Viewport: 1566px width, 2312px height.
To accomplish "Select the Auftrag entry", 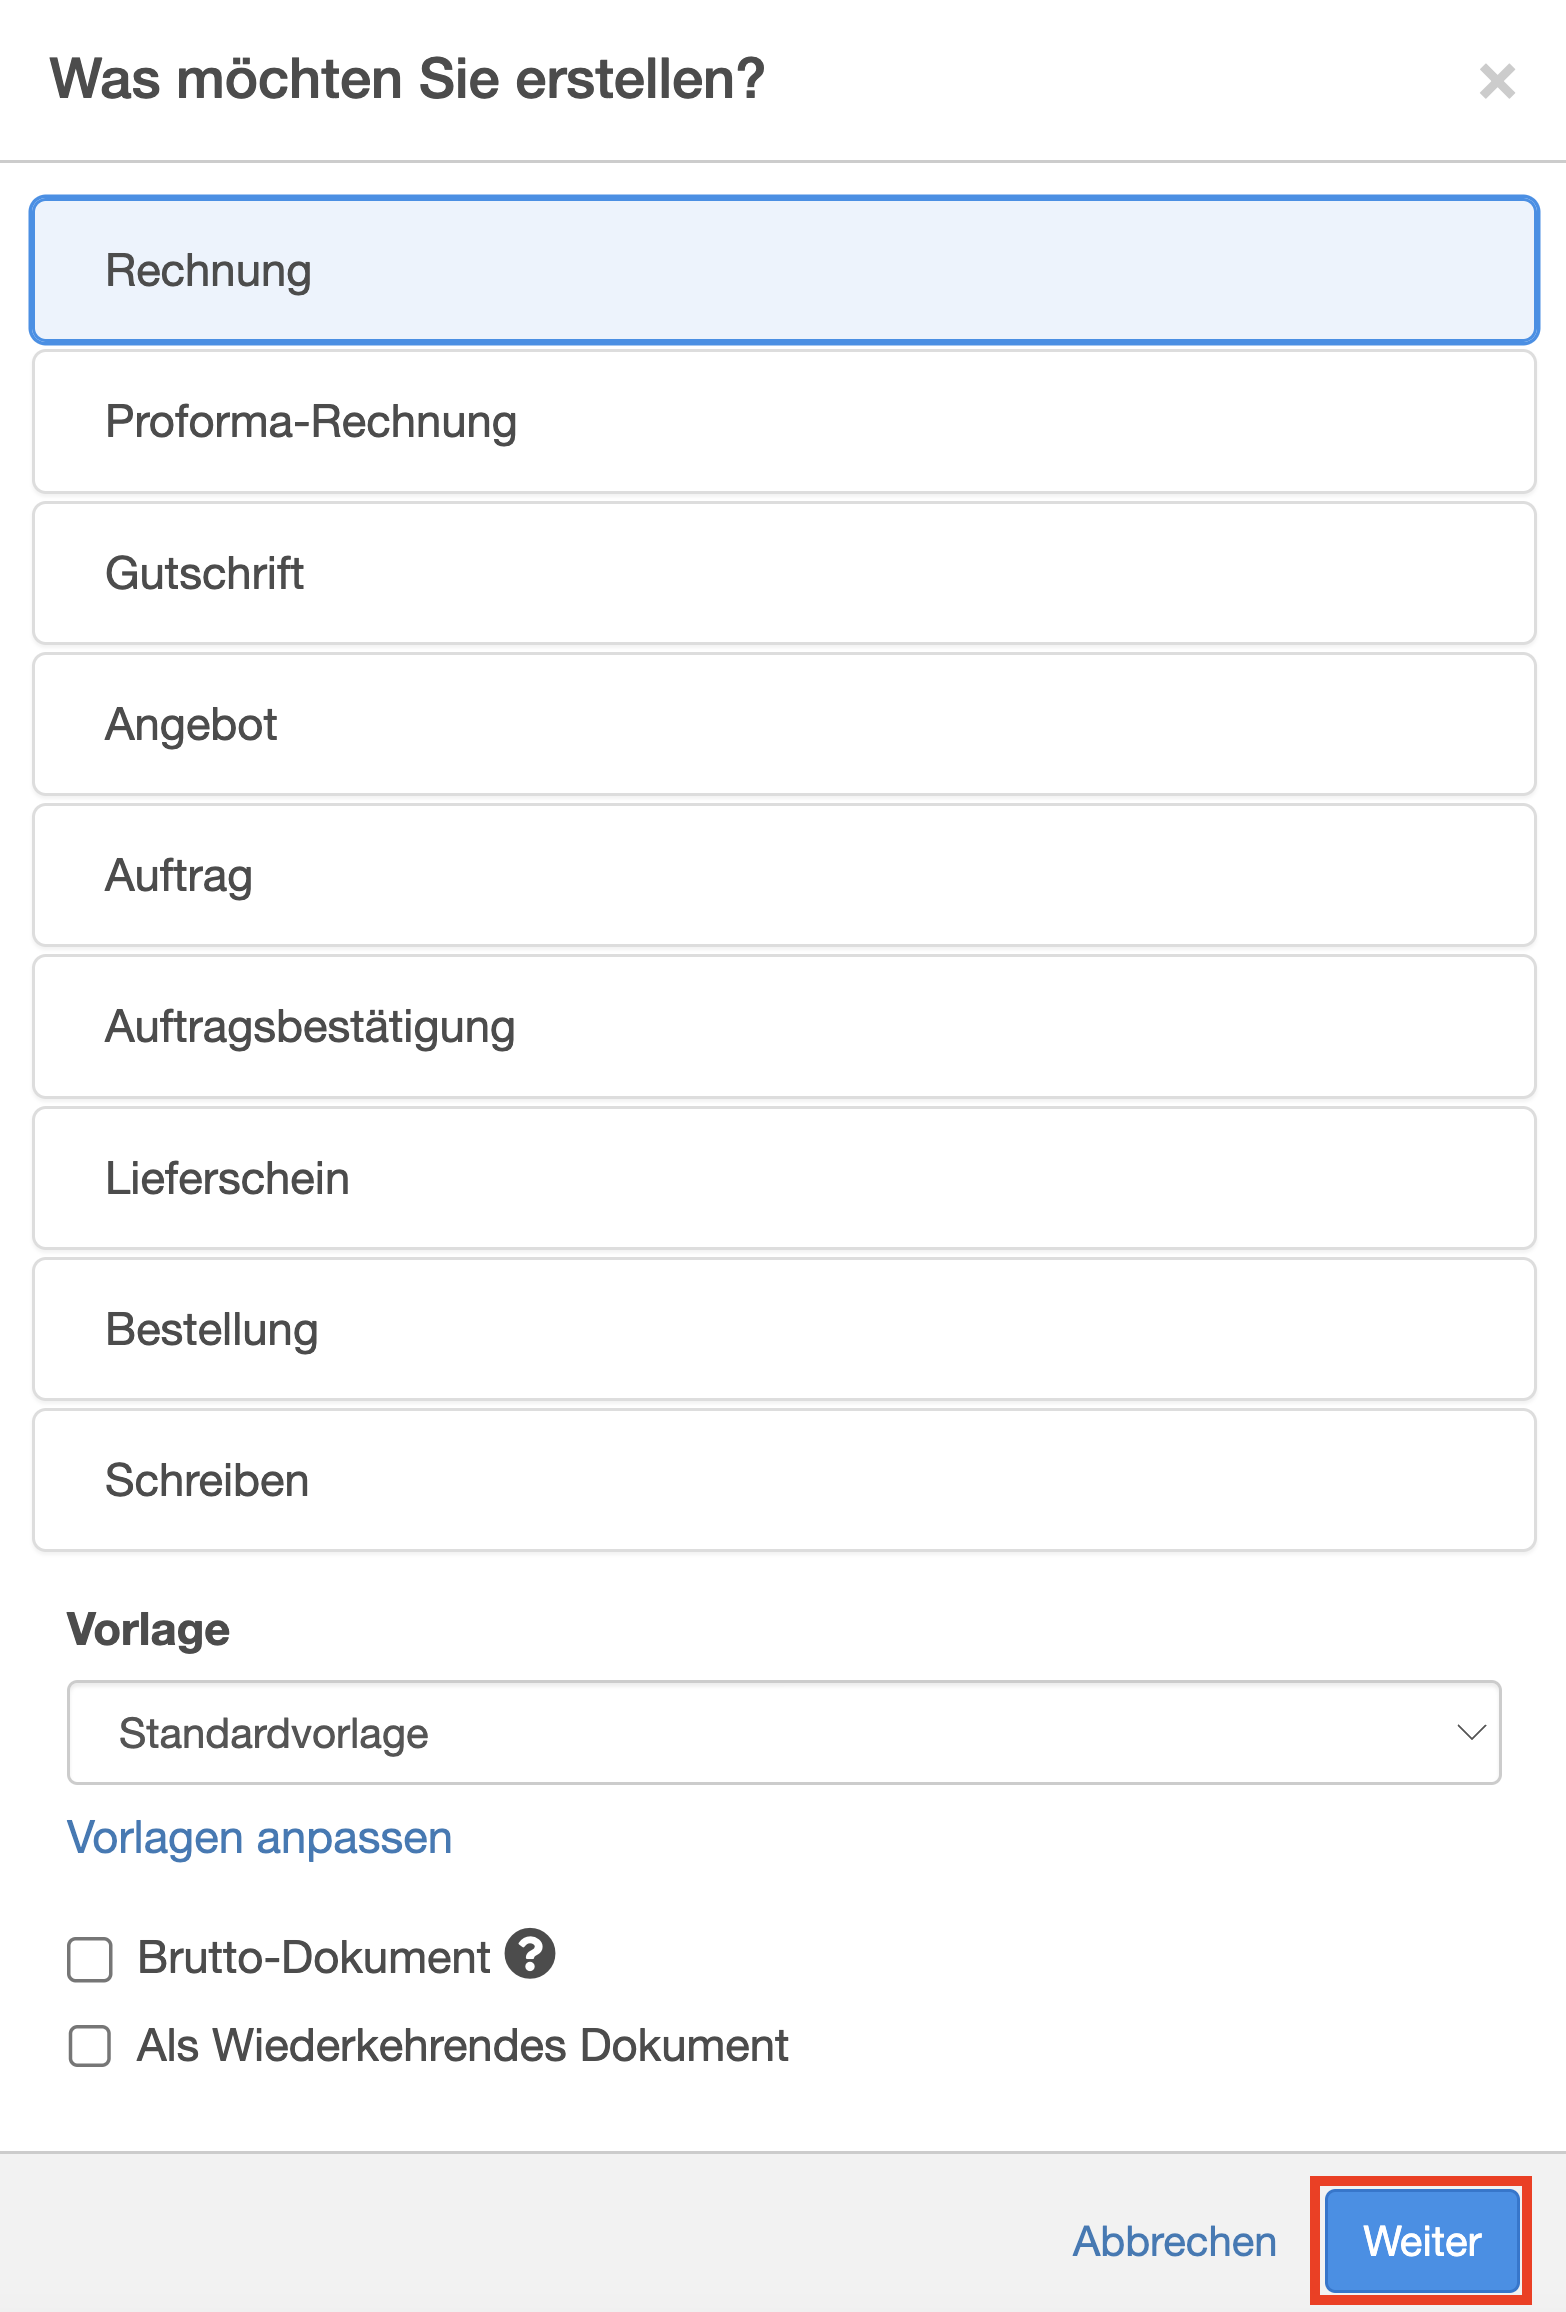I will pos(783,875).
